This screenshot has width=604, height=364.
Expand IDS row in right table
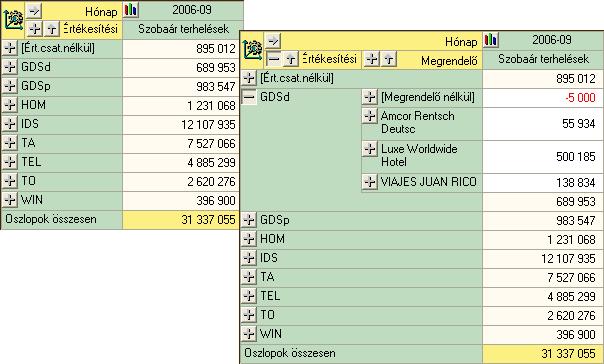249,258
